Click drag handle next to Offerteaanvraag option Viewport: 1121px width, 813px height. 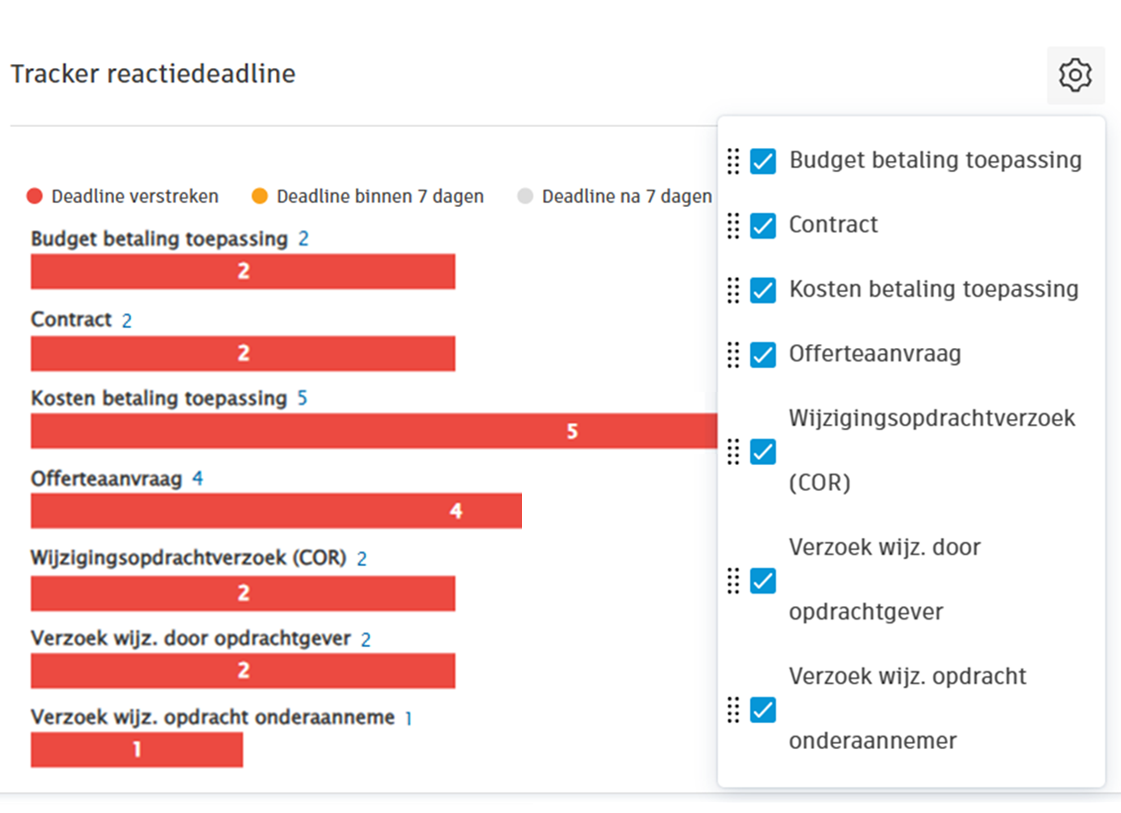[x=733, y=355]
